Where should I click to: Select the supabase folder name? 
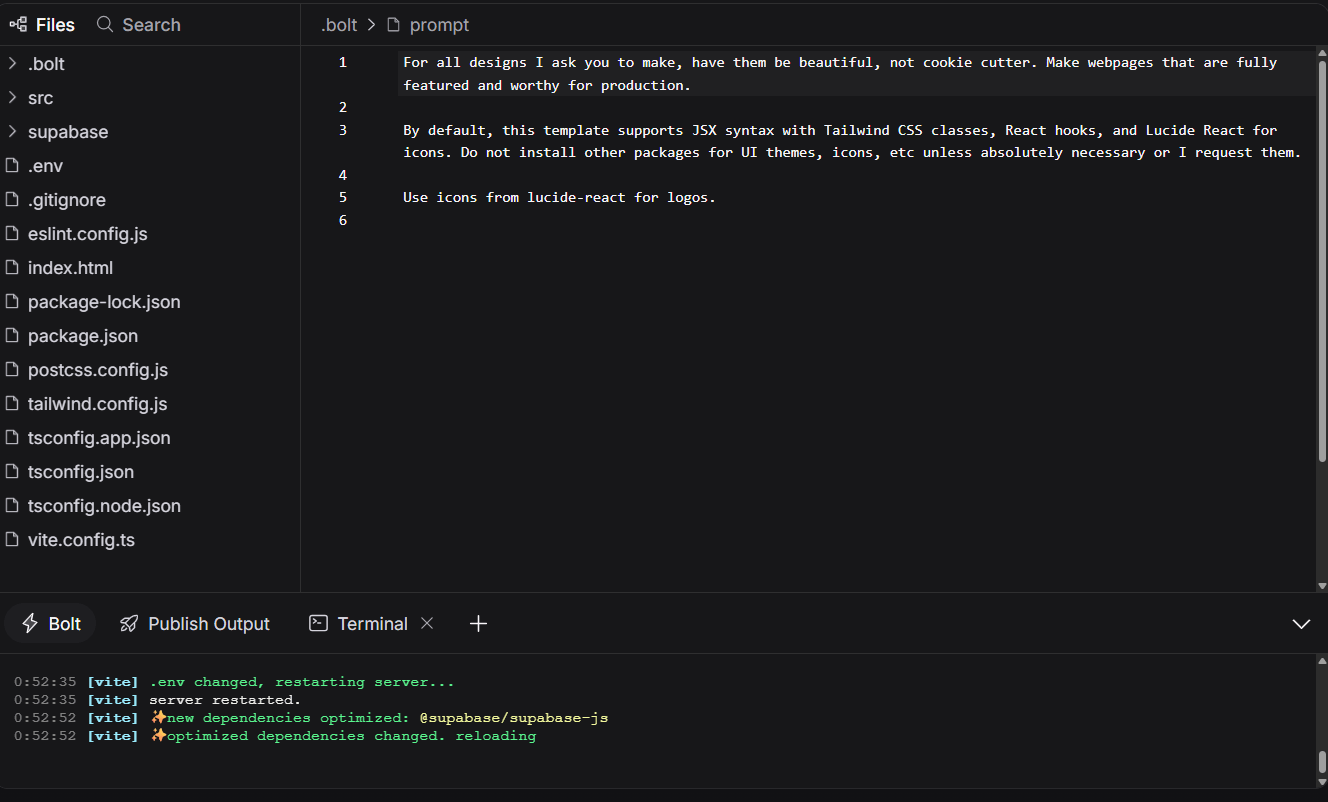pos(68,132)
